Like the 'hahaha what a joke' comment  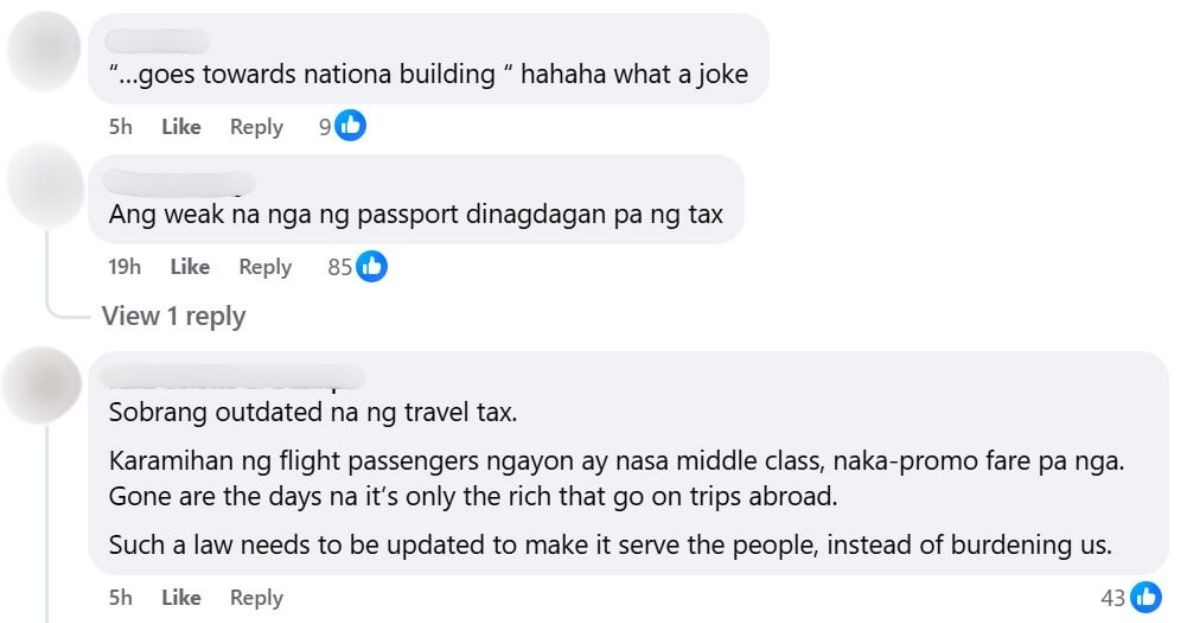(x=182, y=127)
